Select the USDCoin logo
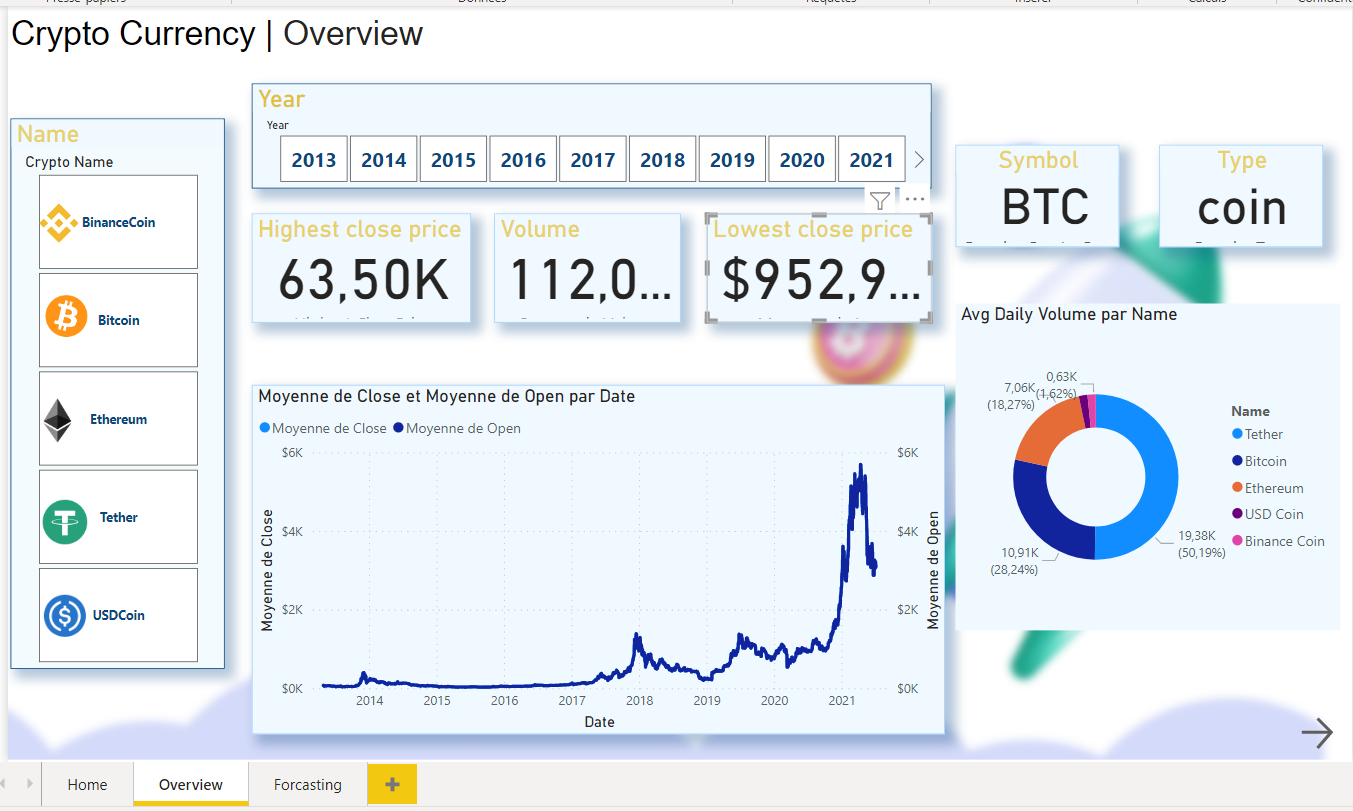The image size is (1353, 811). 65,613
